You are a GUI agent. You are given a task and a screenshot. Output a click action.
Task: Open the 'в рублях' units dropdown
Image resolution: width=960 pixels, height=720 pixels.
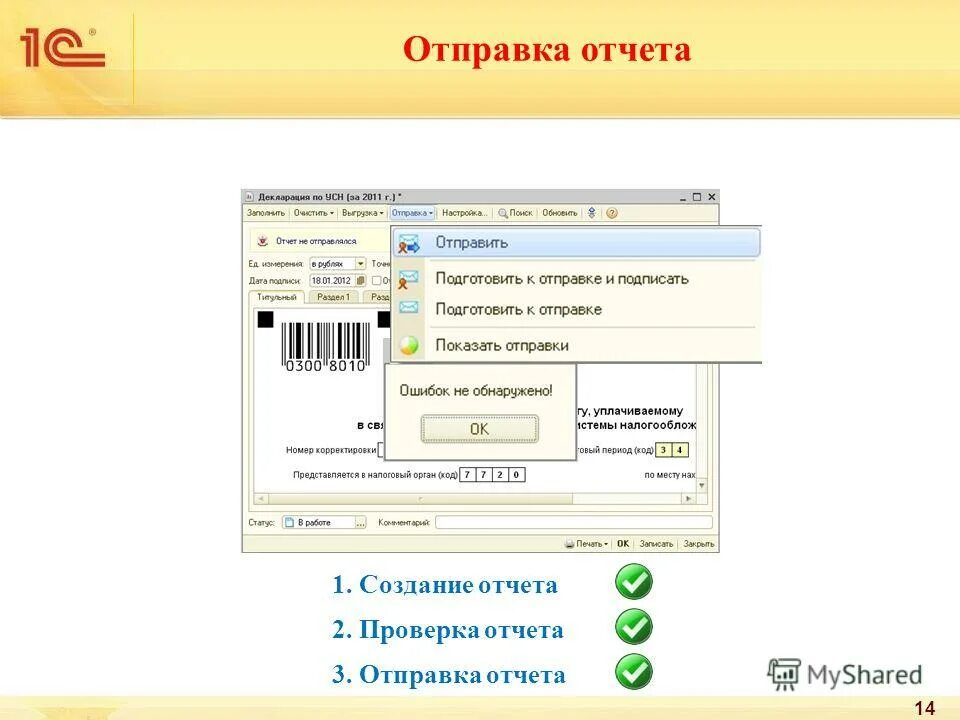point(360,263)
